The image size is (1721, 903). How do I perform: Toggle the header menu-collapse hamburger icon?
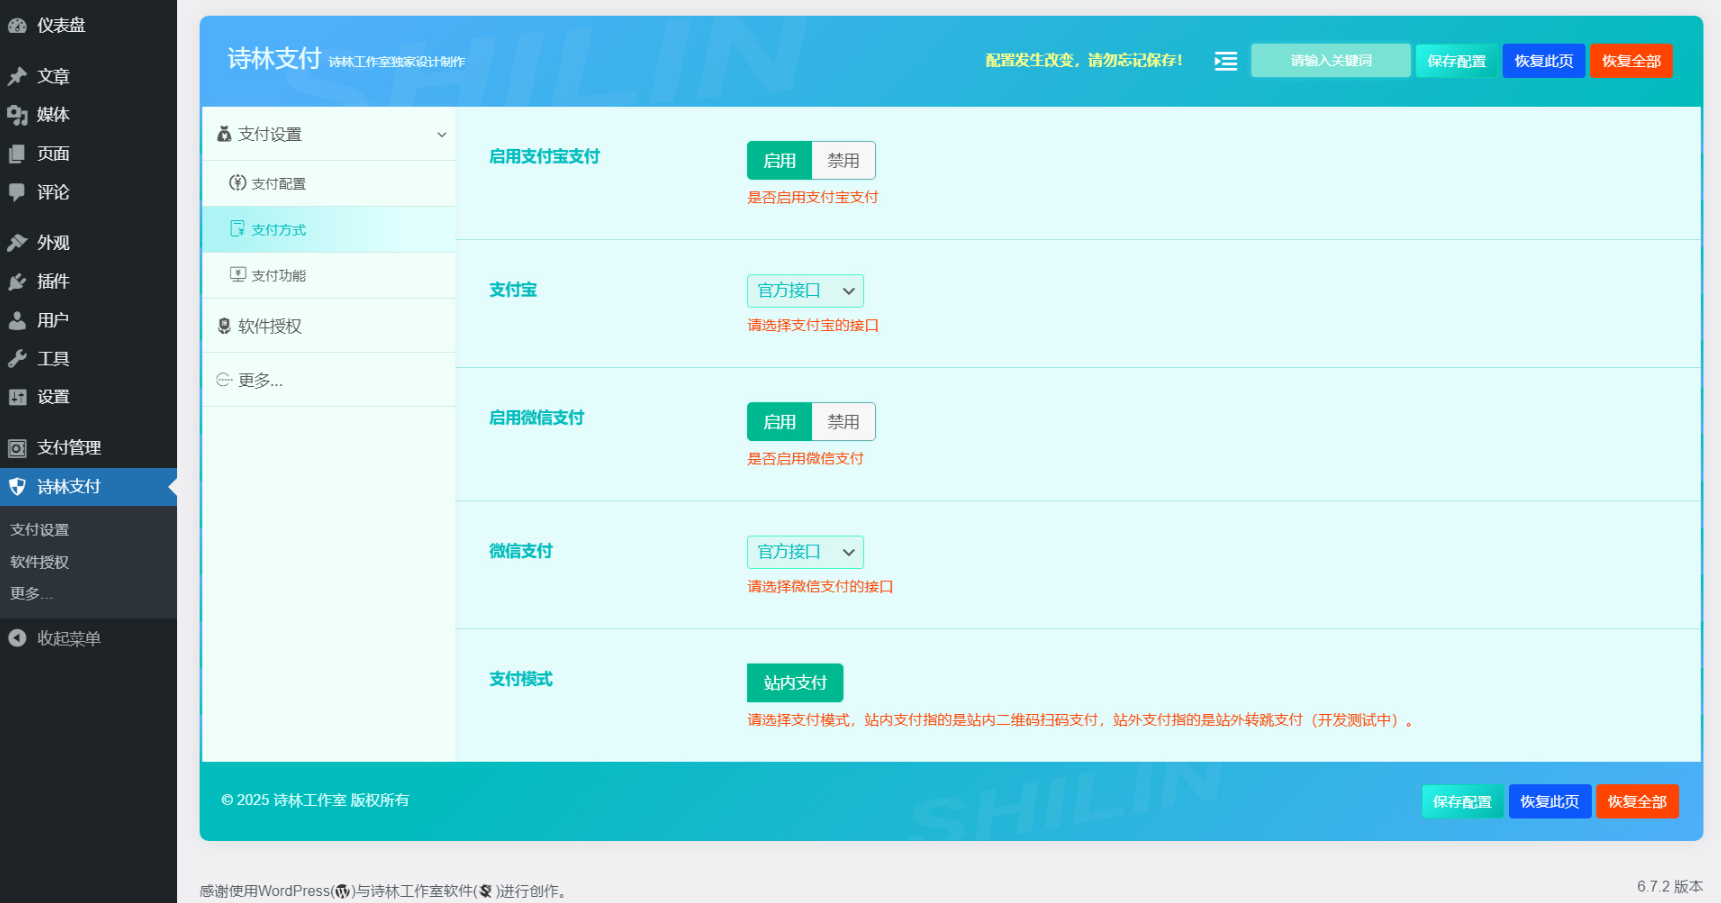point(1226,61)
